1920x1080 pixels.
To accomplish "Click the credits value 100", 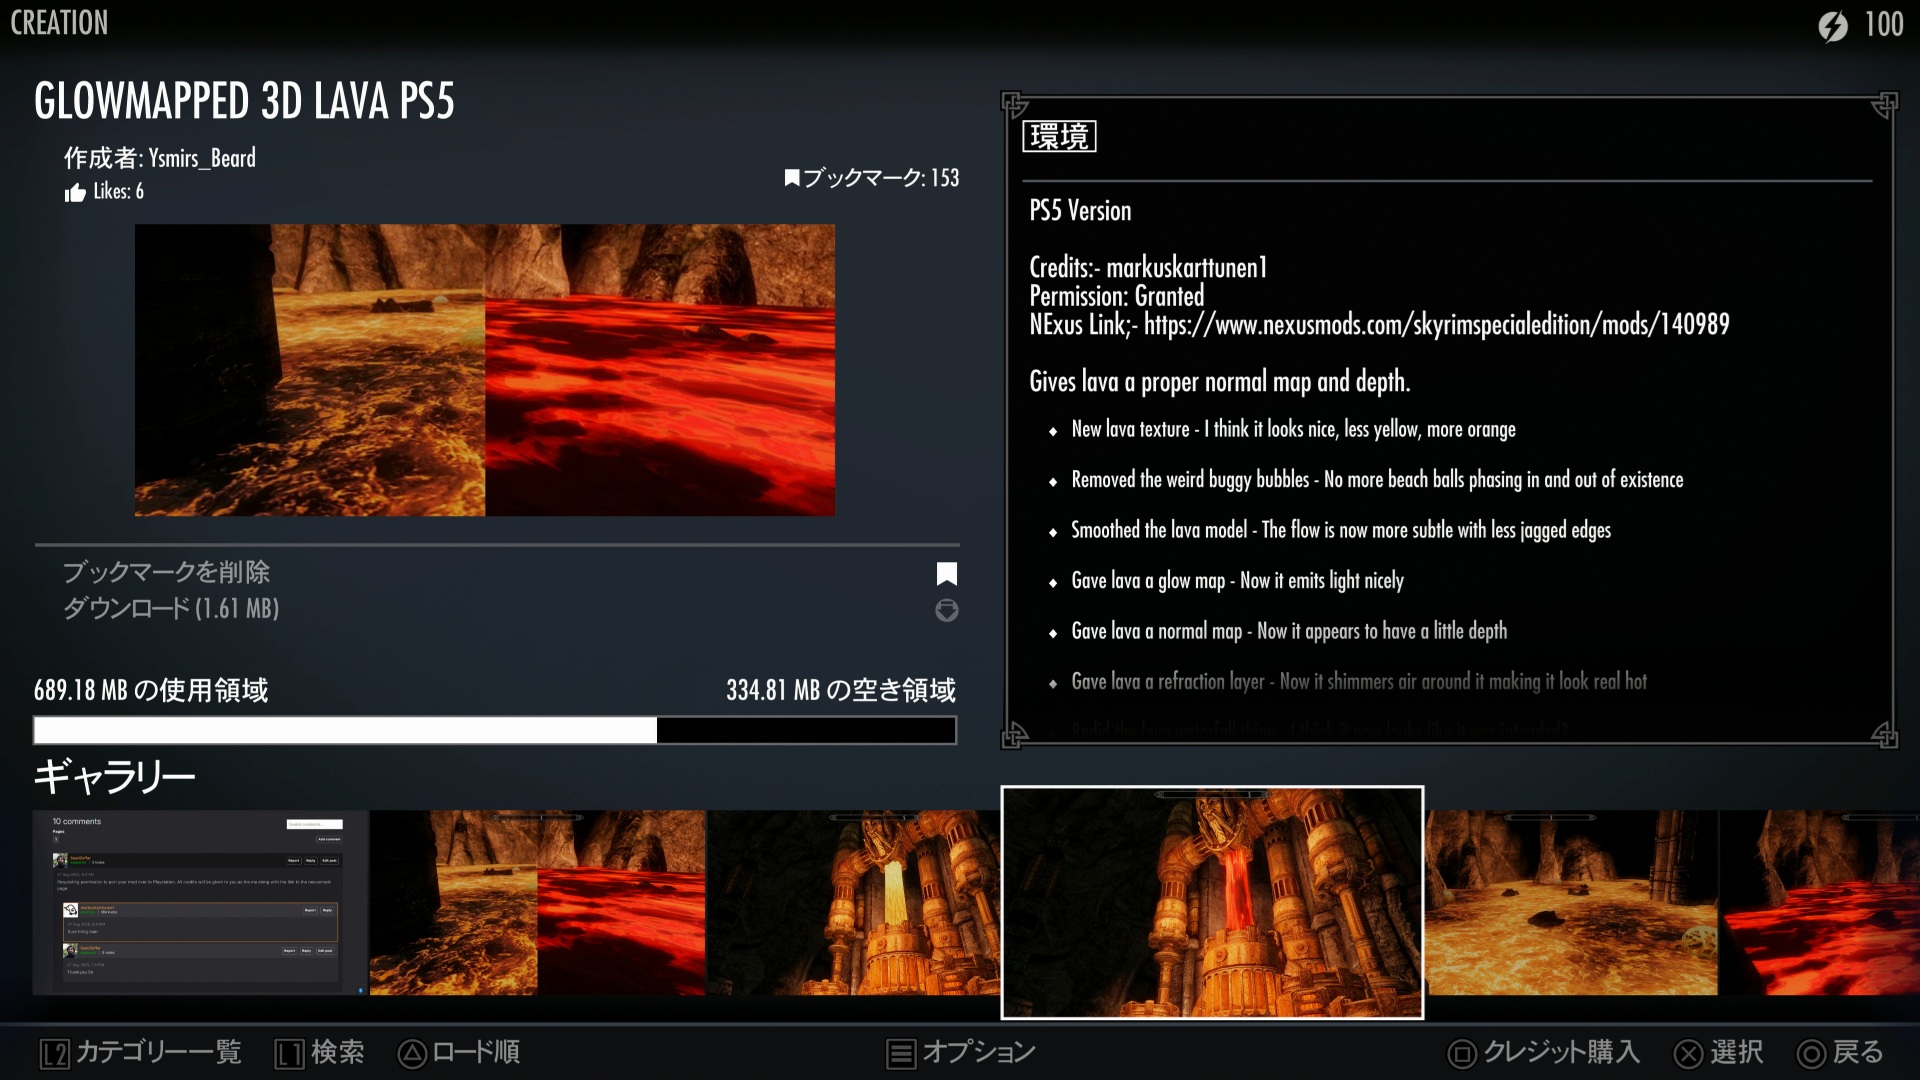I will pos(1884,24).
